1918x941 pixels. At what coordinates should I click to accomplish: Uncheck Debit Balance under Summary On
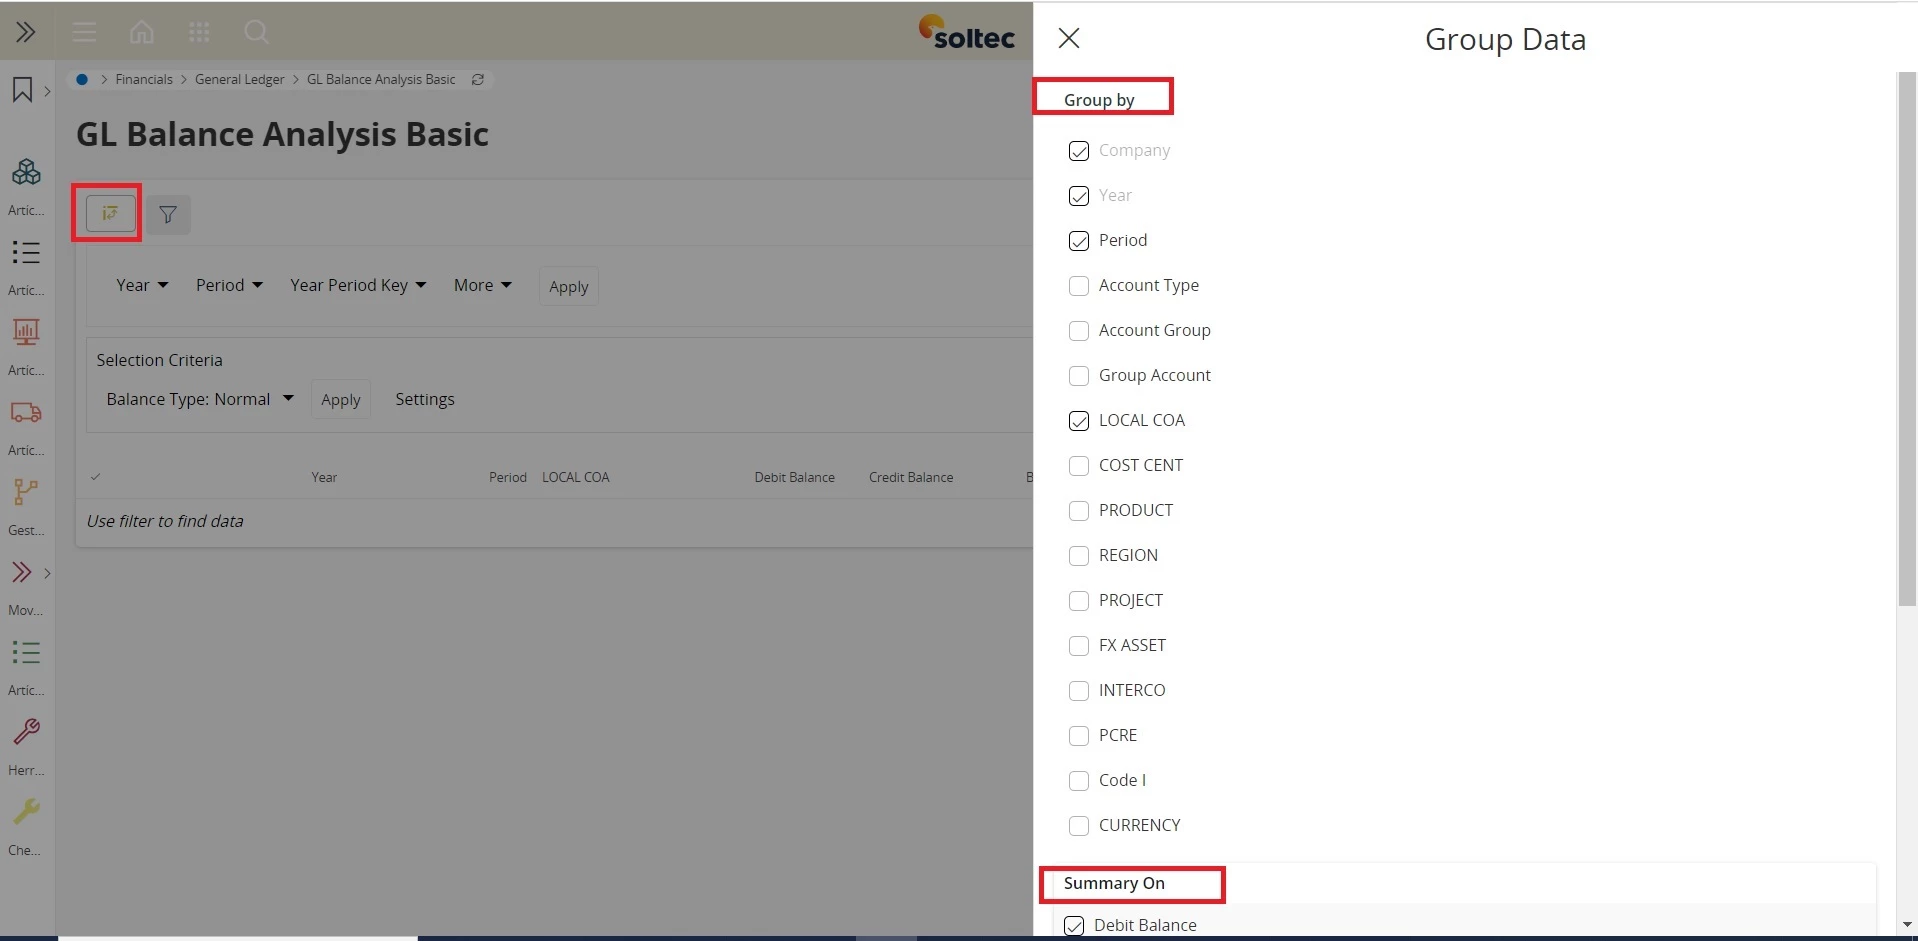pos(1074,926)
